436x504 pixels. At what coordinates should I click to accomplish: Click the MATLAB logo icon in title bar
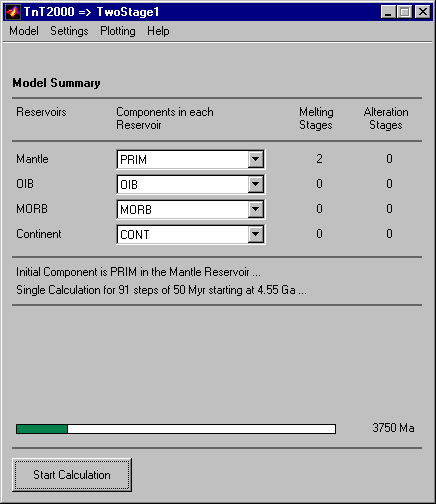coord(13,12)
